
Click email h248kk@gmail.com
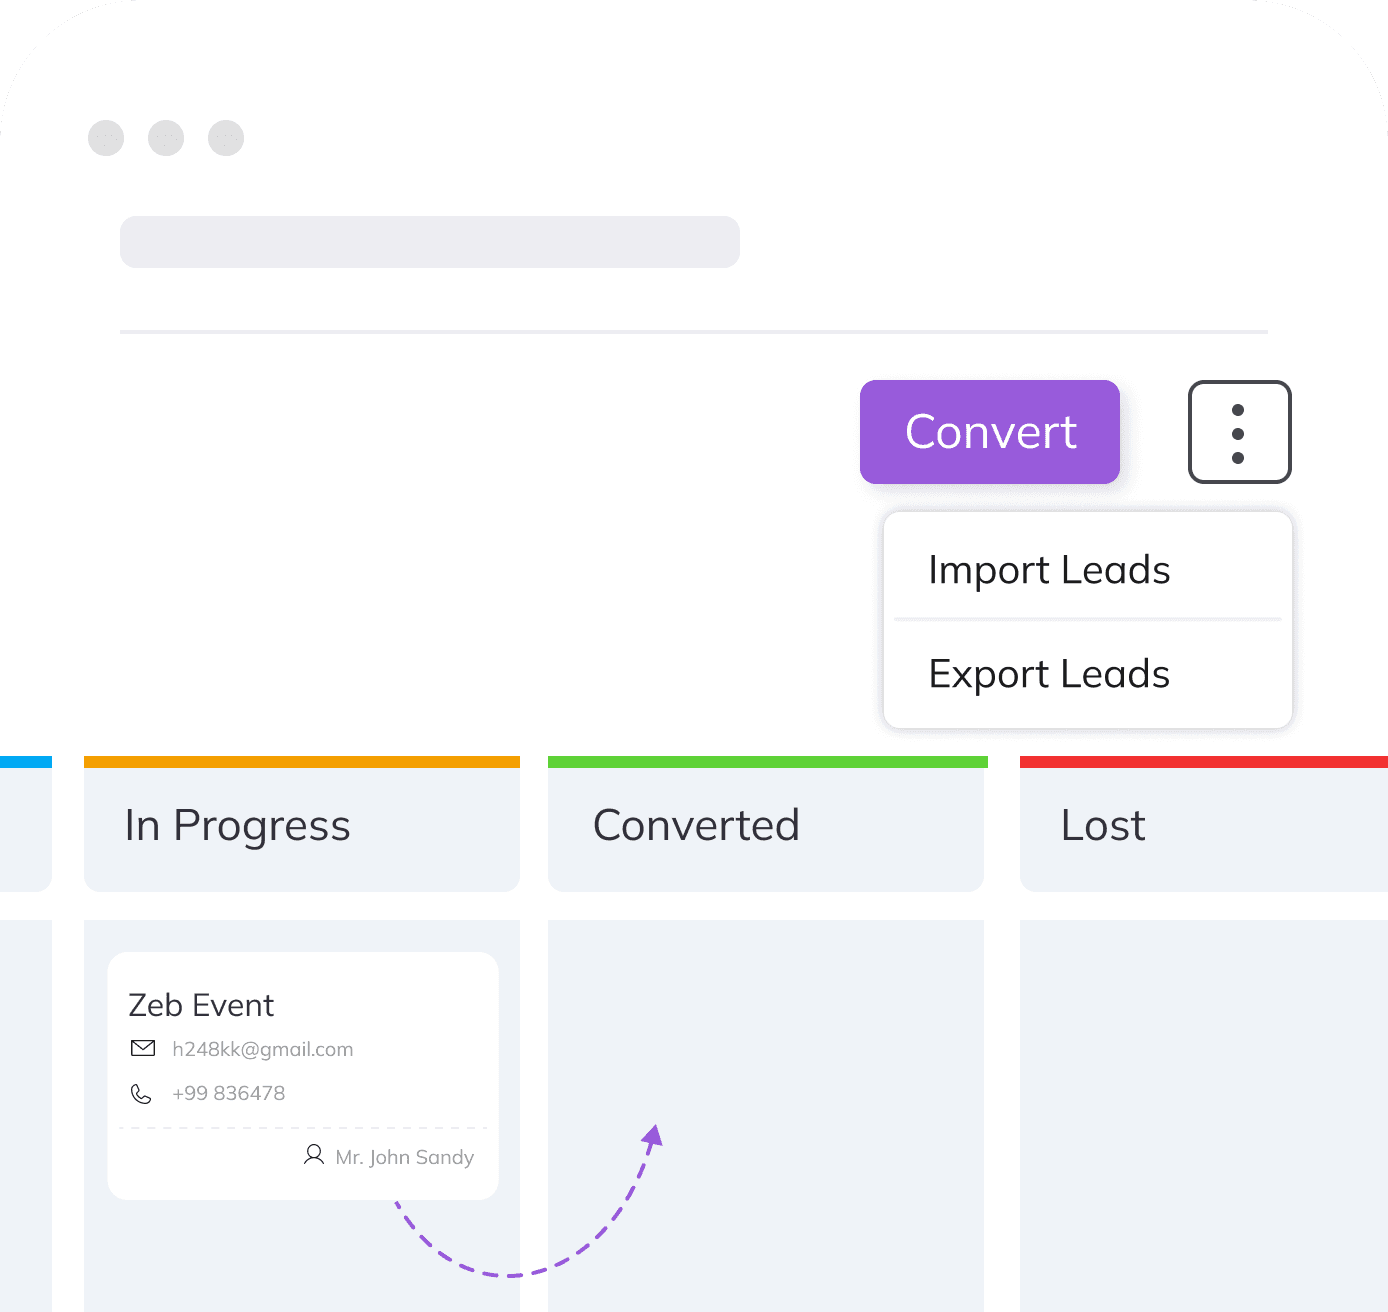coord(262,1049)
